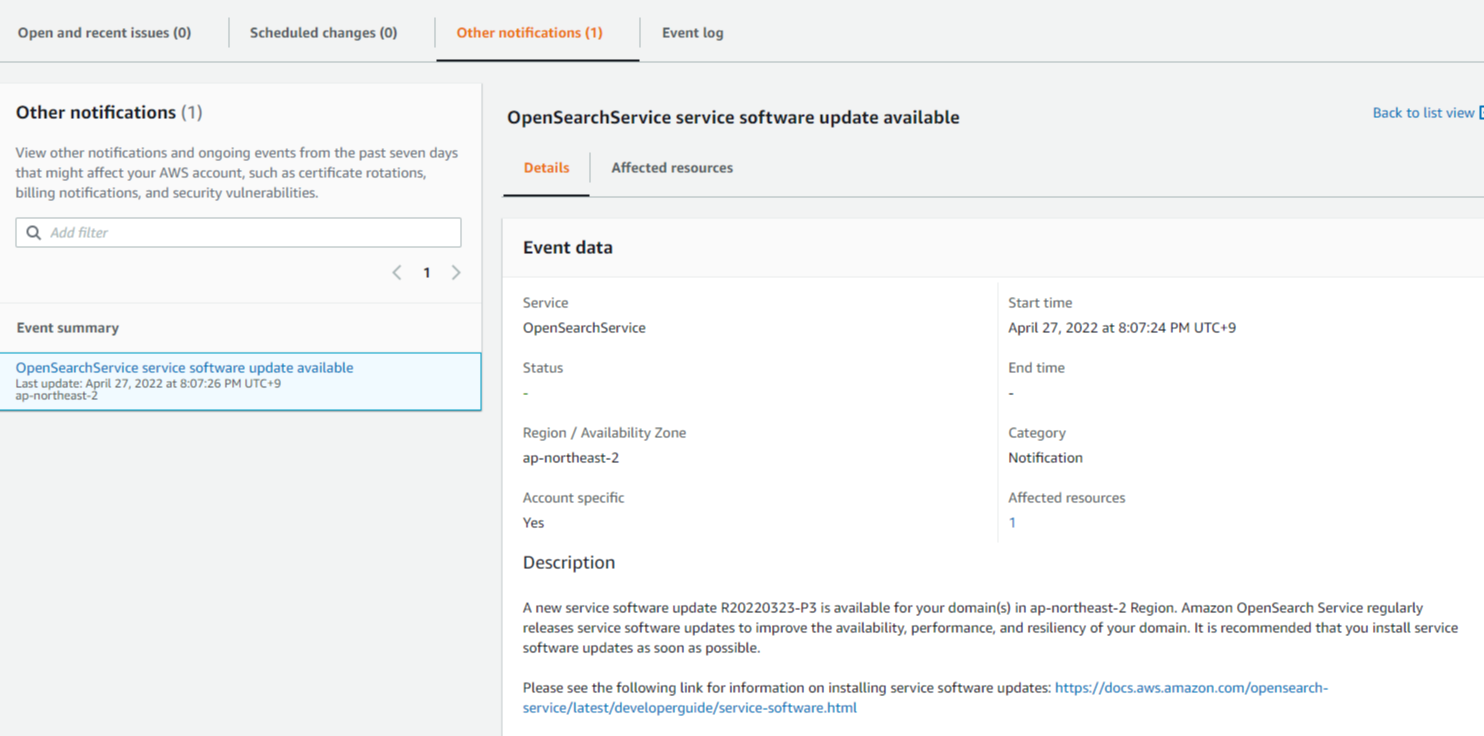Open the Event log tab

pos(692,33)
